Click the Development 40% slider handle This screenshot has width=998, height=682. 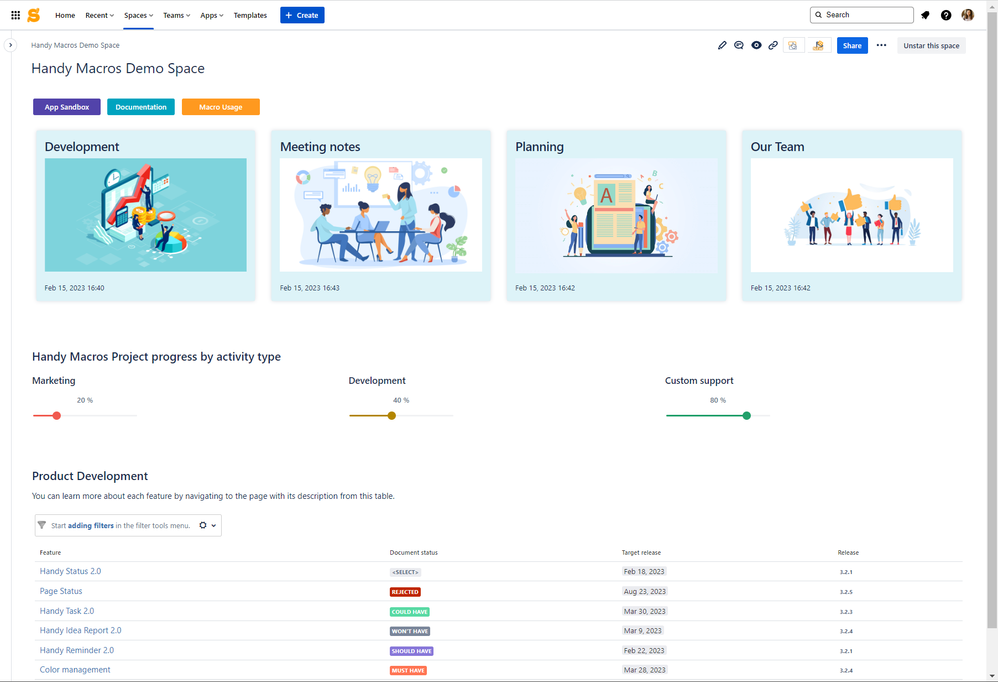tap(391, 415)
